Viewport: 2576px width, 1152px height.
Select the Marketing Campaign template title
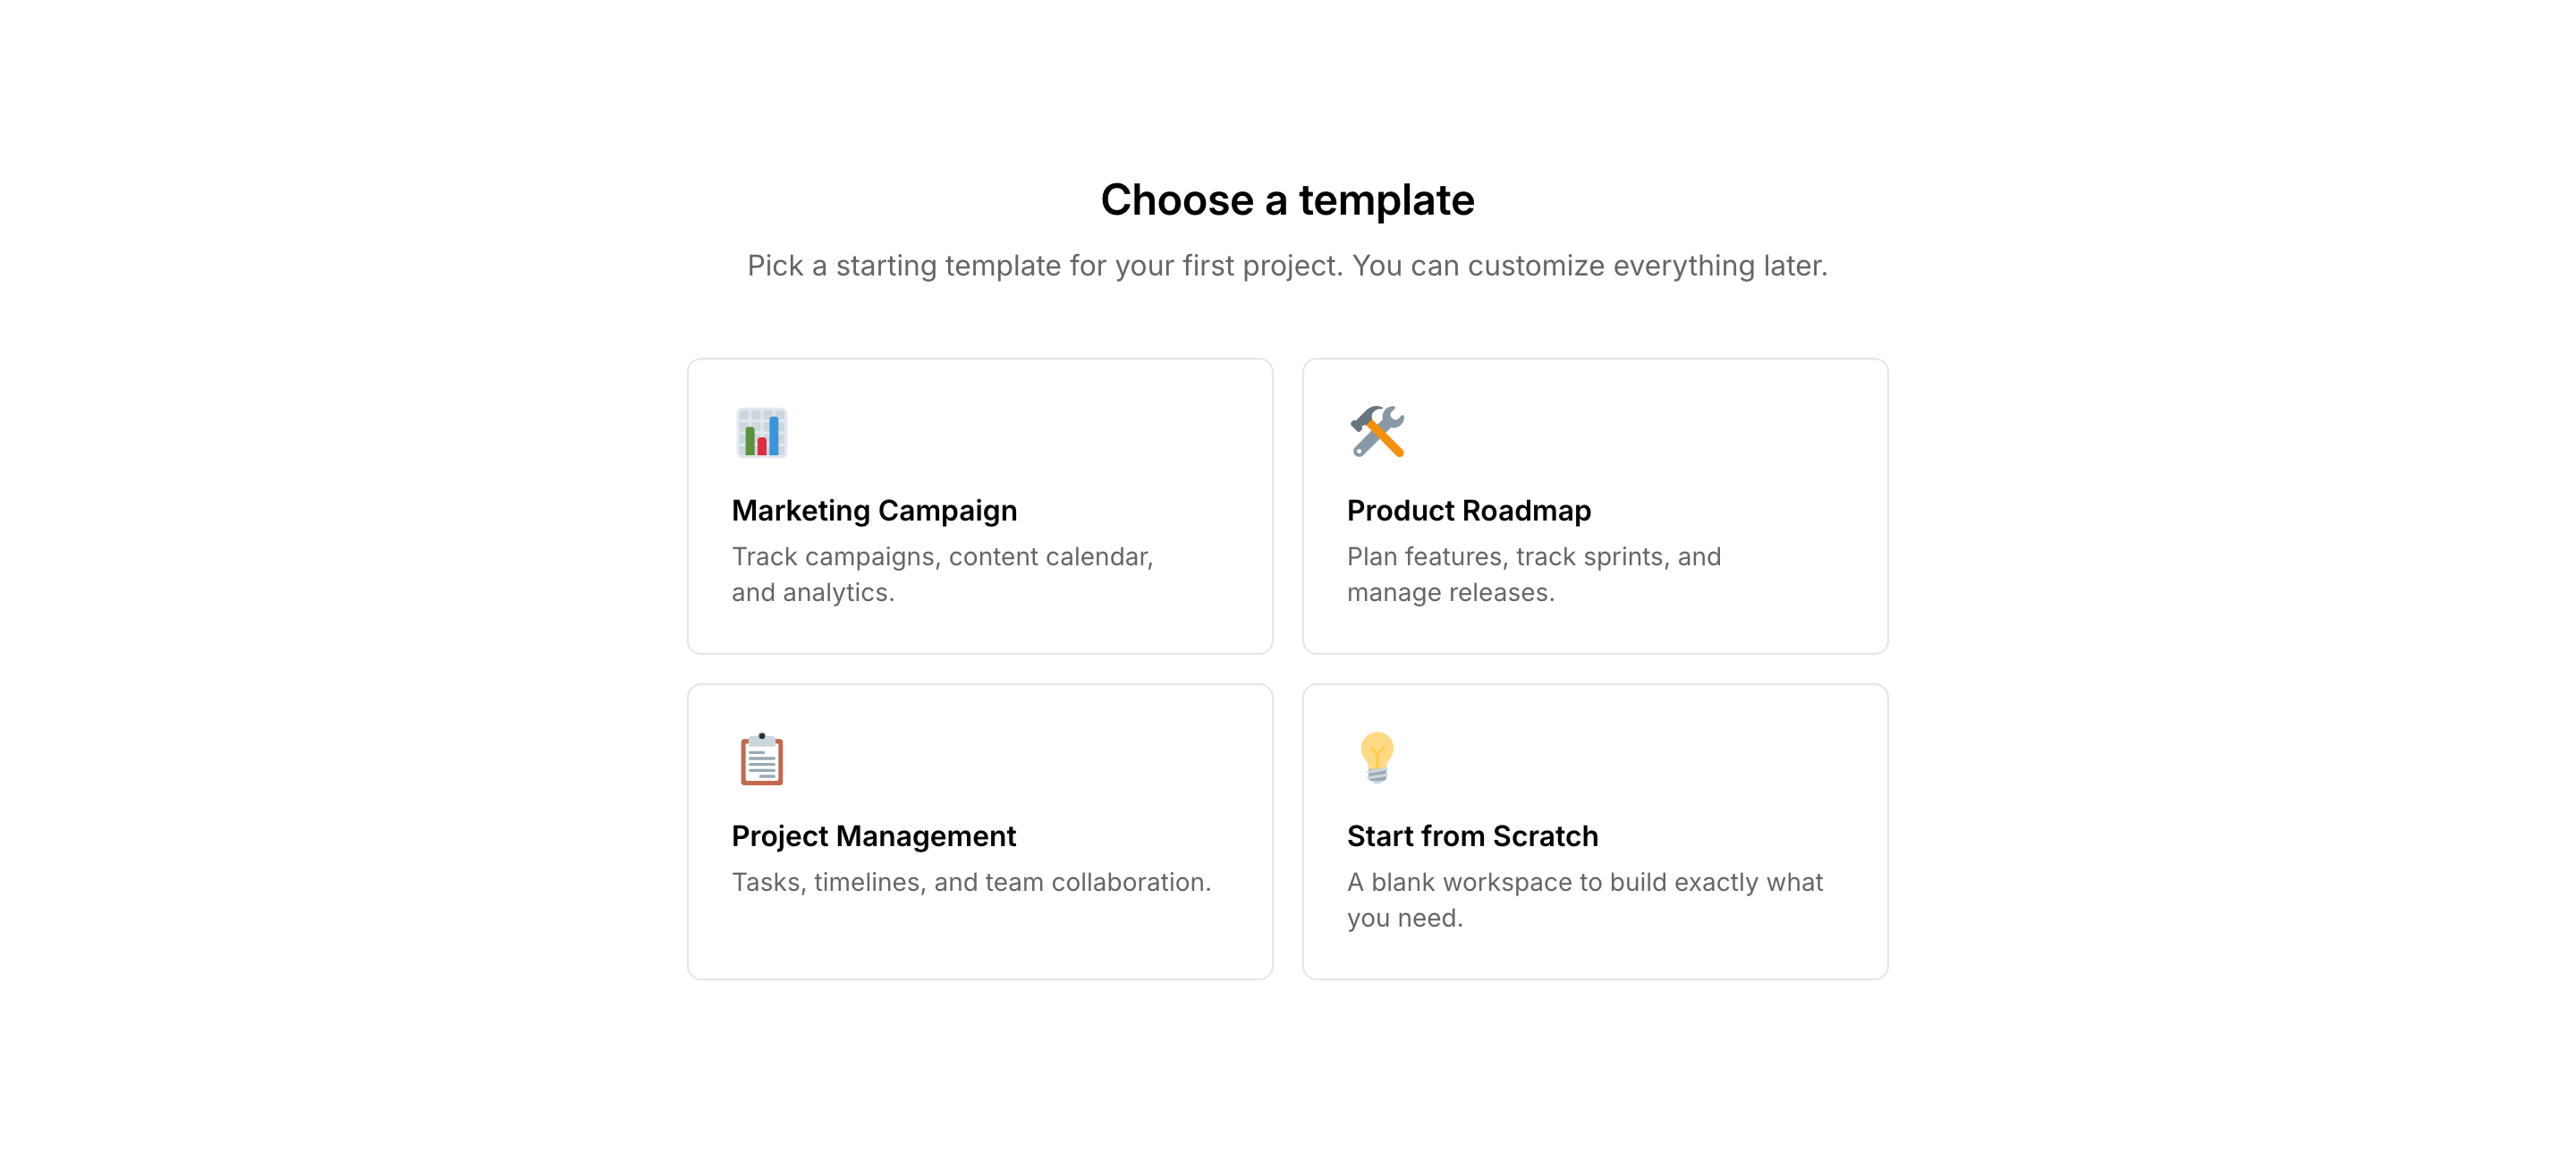[x=874, y=511]
